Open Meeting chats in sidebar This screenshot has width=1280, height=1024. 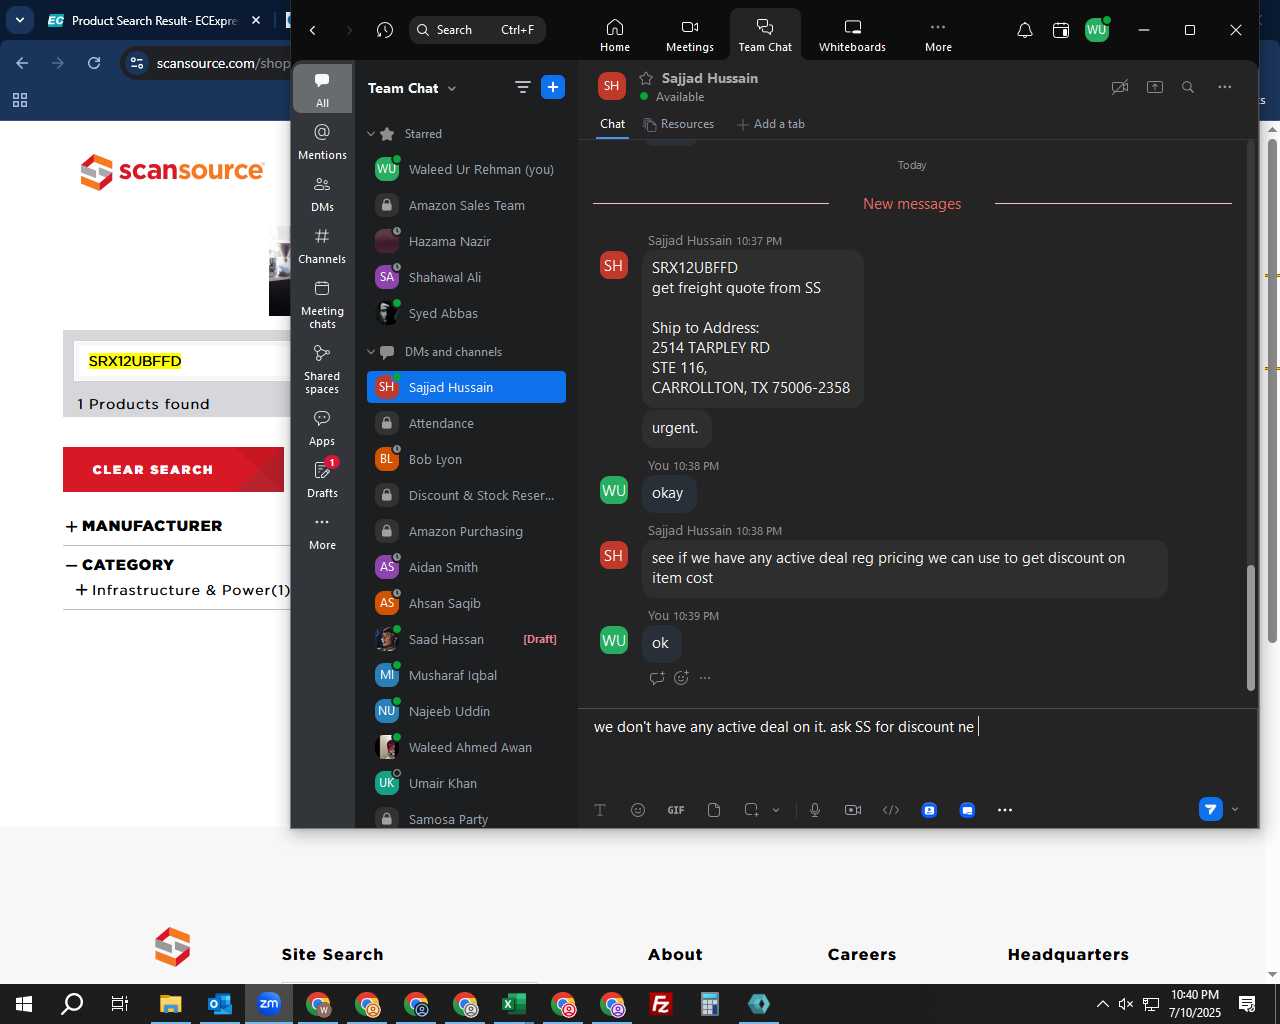pos(322,304)
